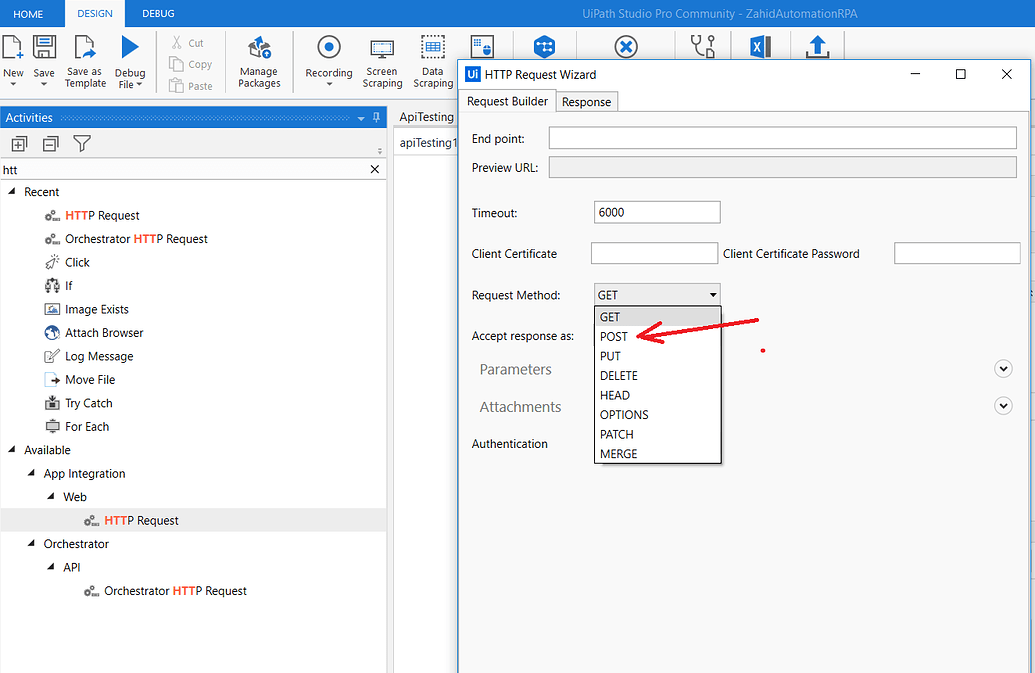The image size is (1035, 673).
Task: Publish the project using the upload icon
Action: click(820, 46)
